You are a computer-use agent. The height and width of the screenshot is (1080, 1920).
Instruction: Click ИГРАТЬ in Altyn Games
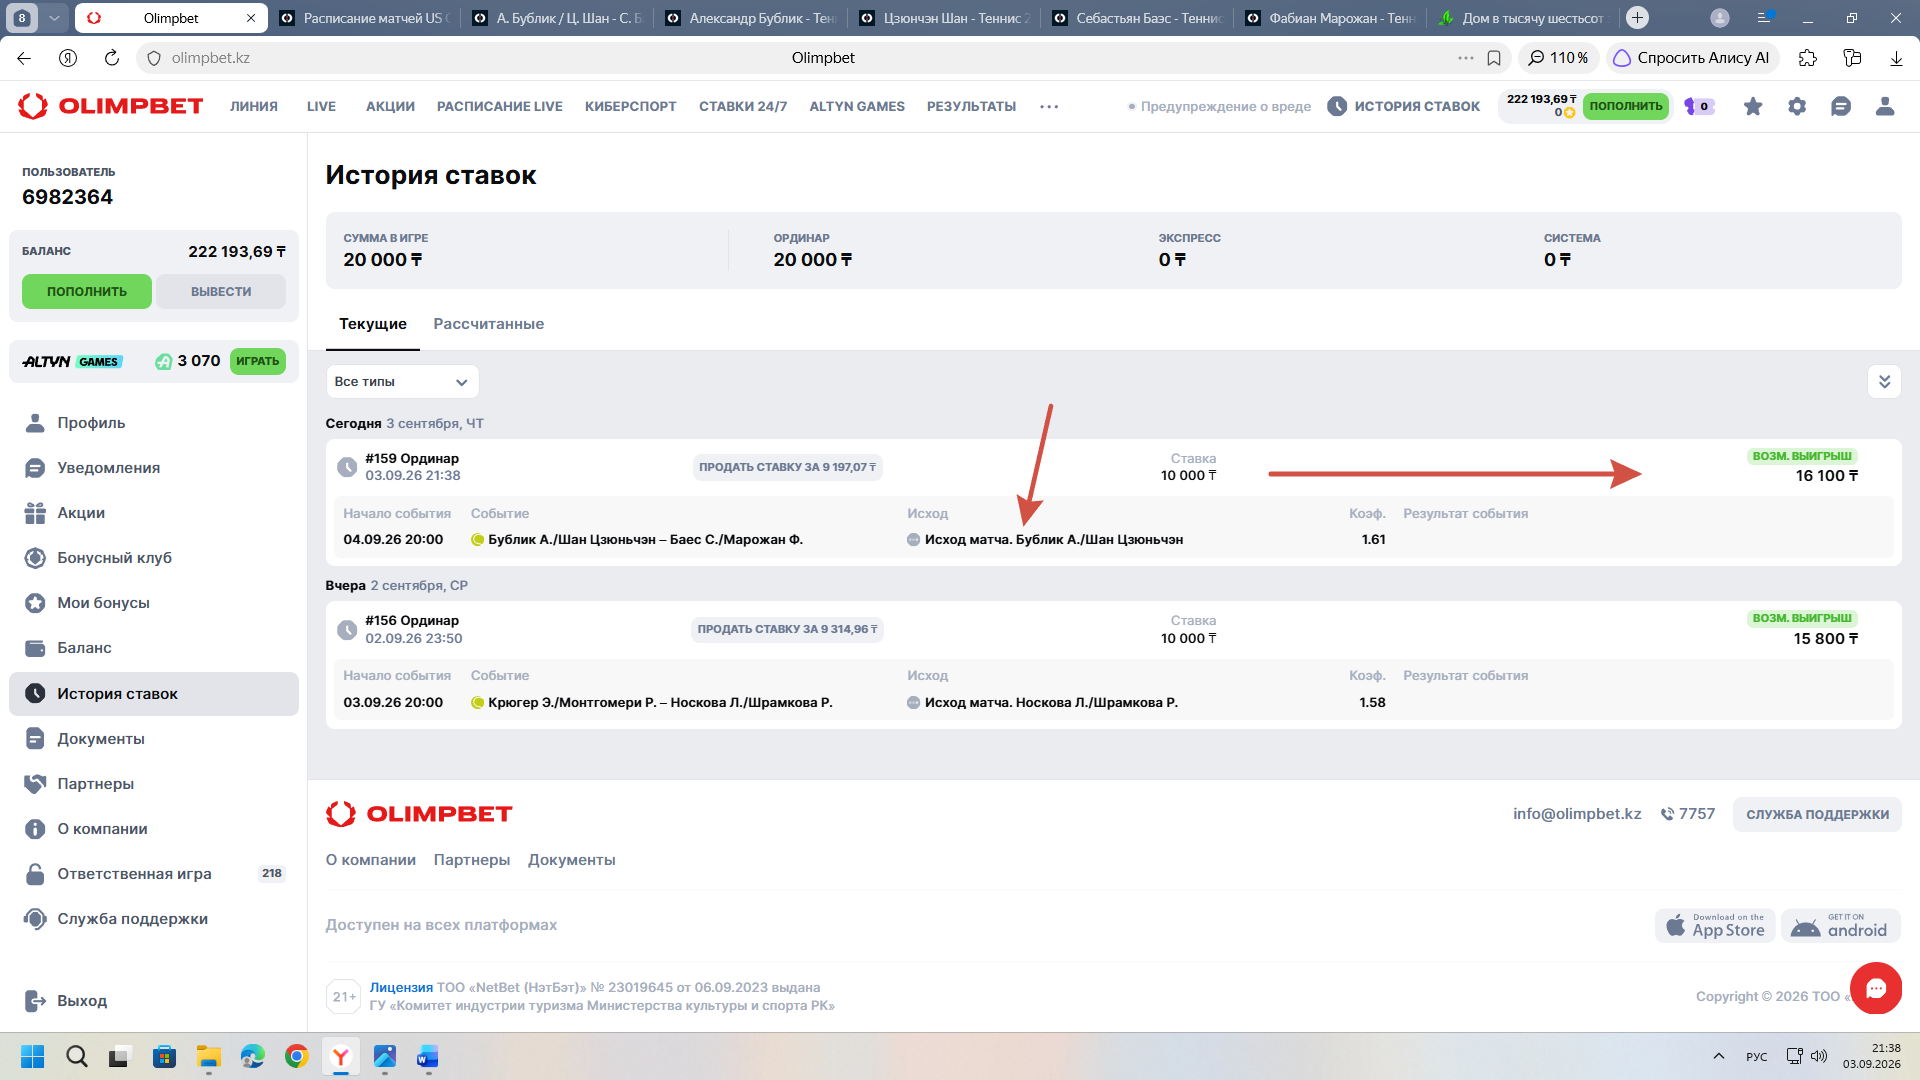click(258, 361)
